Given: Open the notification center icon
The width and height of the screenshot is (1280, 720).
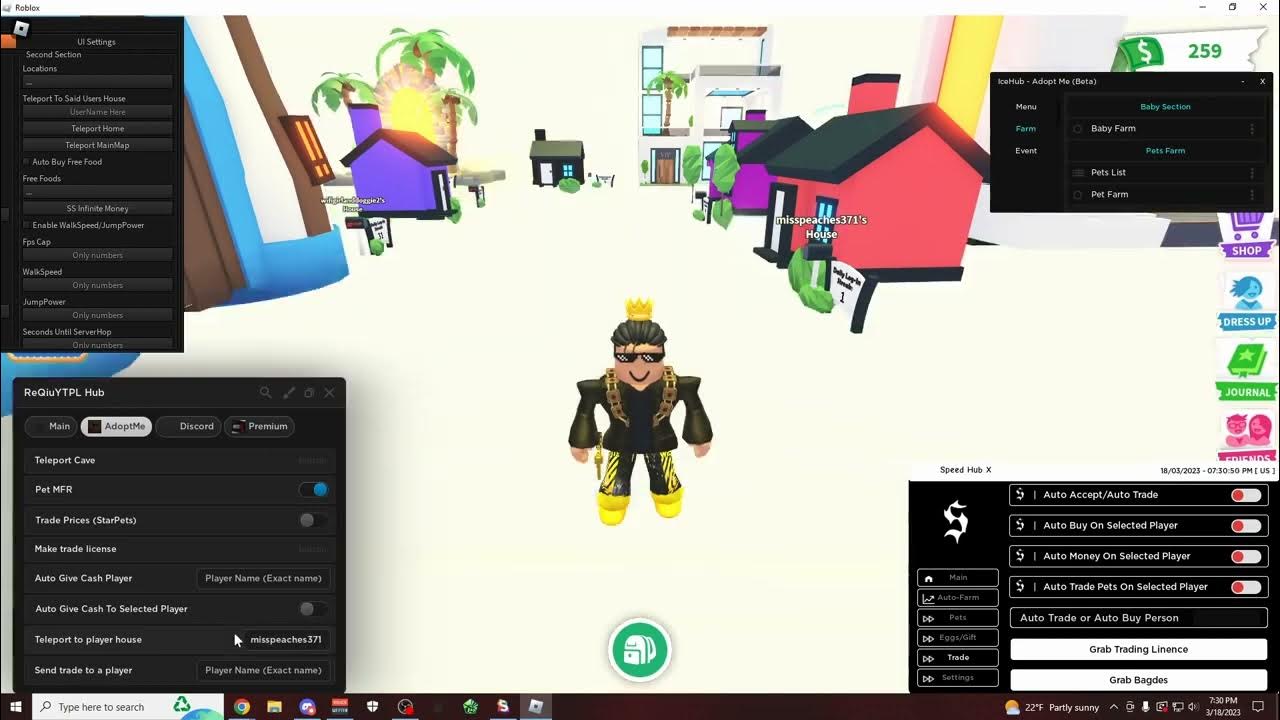Looking at the screenshot, I should pyautogui.click(x=1258, y=707).
